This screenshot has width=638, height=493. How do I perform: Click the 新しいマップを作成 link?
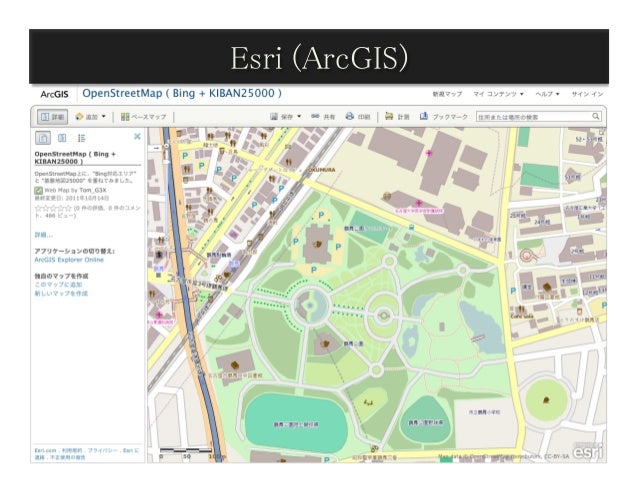pyautogui.click(x=61, y=293)
